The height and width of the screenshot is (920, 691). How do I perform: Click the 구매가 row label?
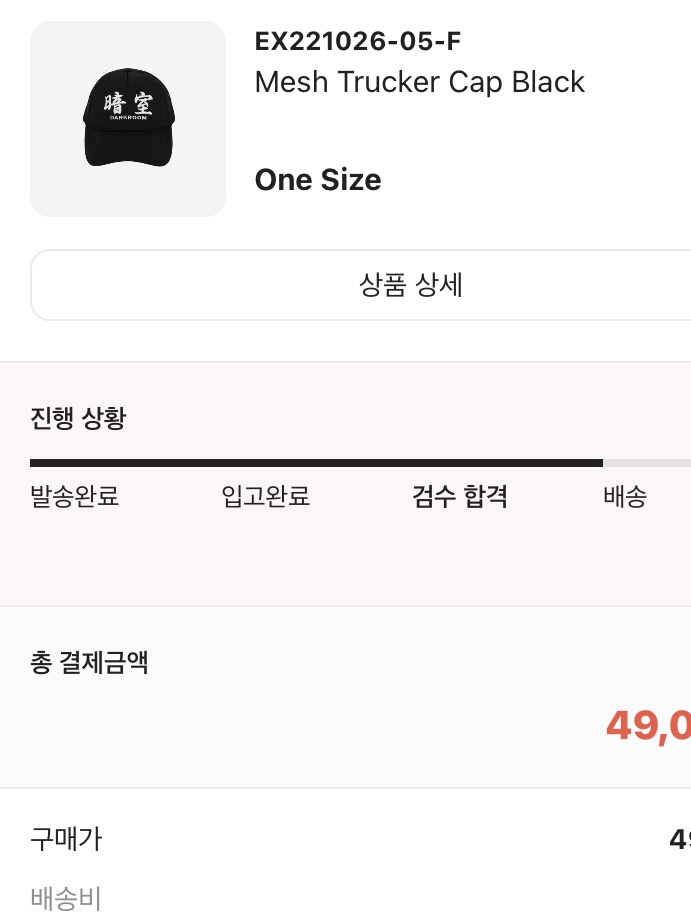coord(66,839)
